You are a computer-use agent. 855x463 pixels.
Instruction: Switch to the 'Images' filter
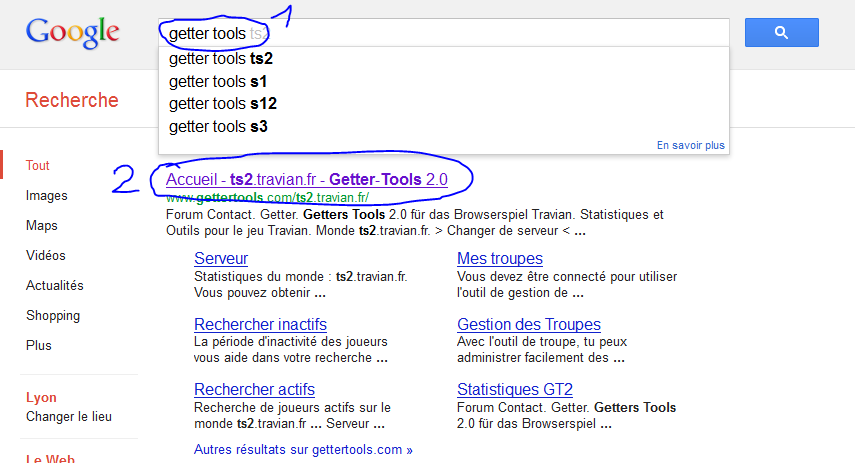pos(46,195)
